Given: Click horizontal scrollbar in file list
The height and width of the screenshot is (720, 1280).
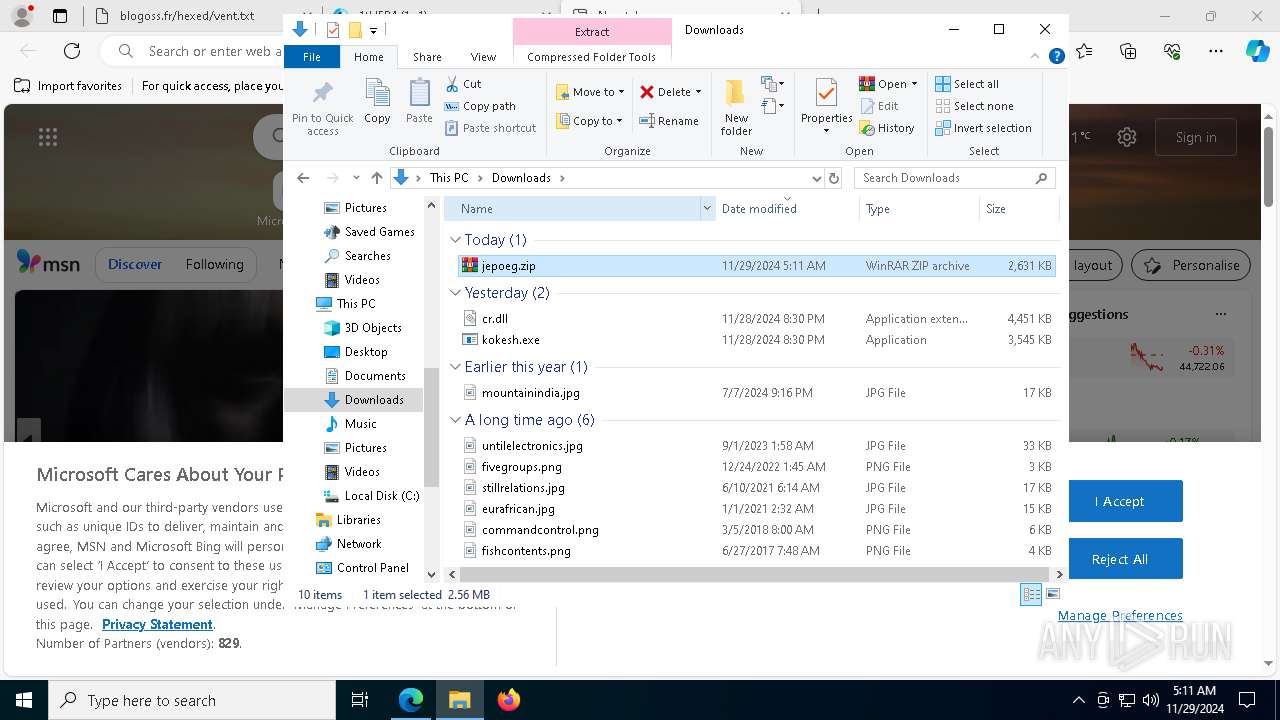Looking at the screenshot, I should 755,574.
